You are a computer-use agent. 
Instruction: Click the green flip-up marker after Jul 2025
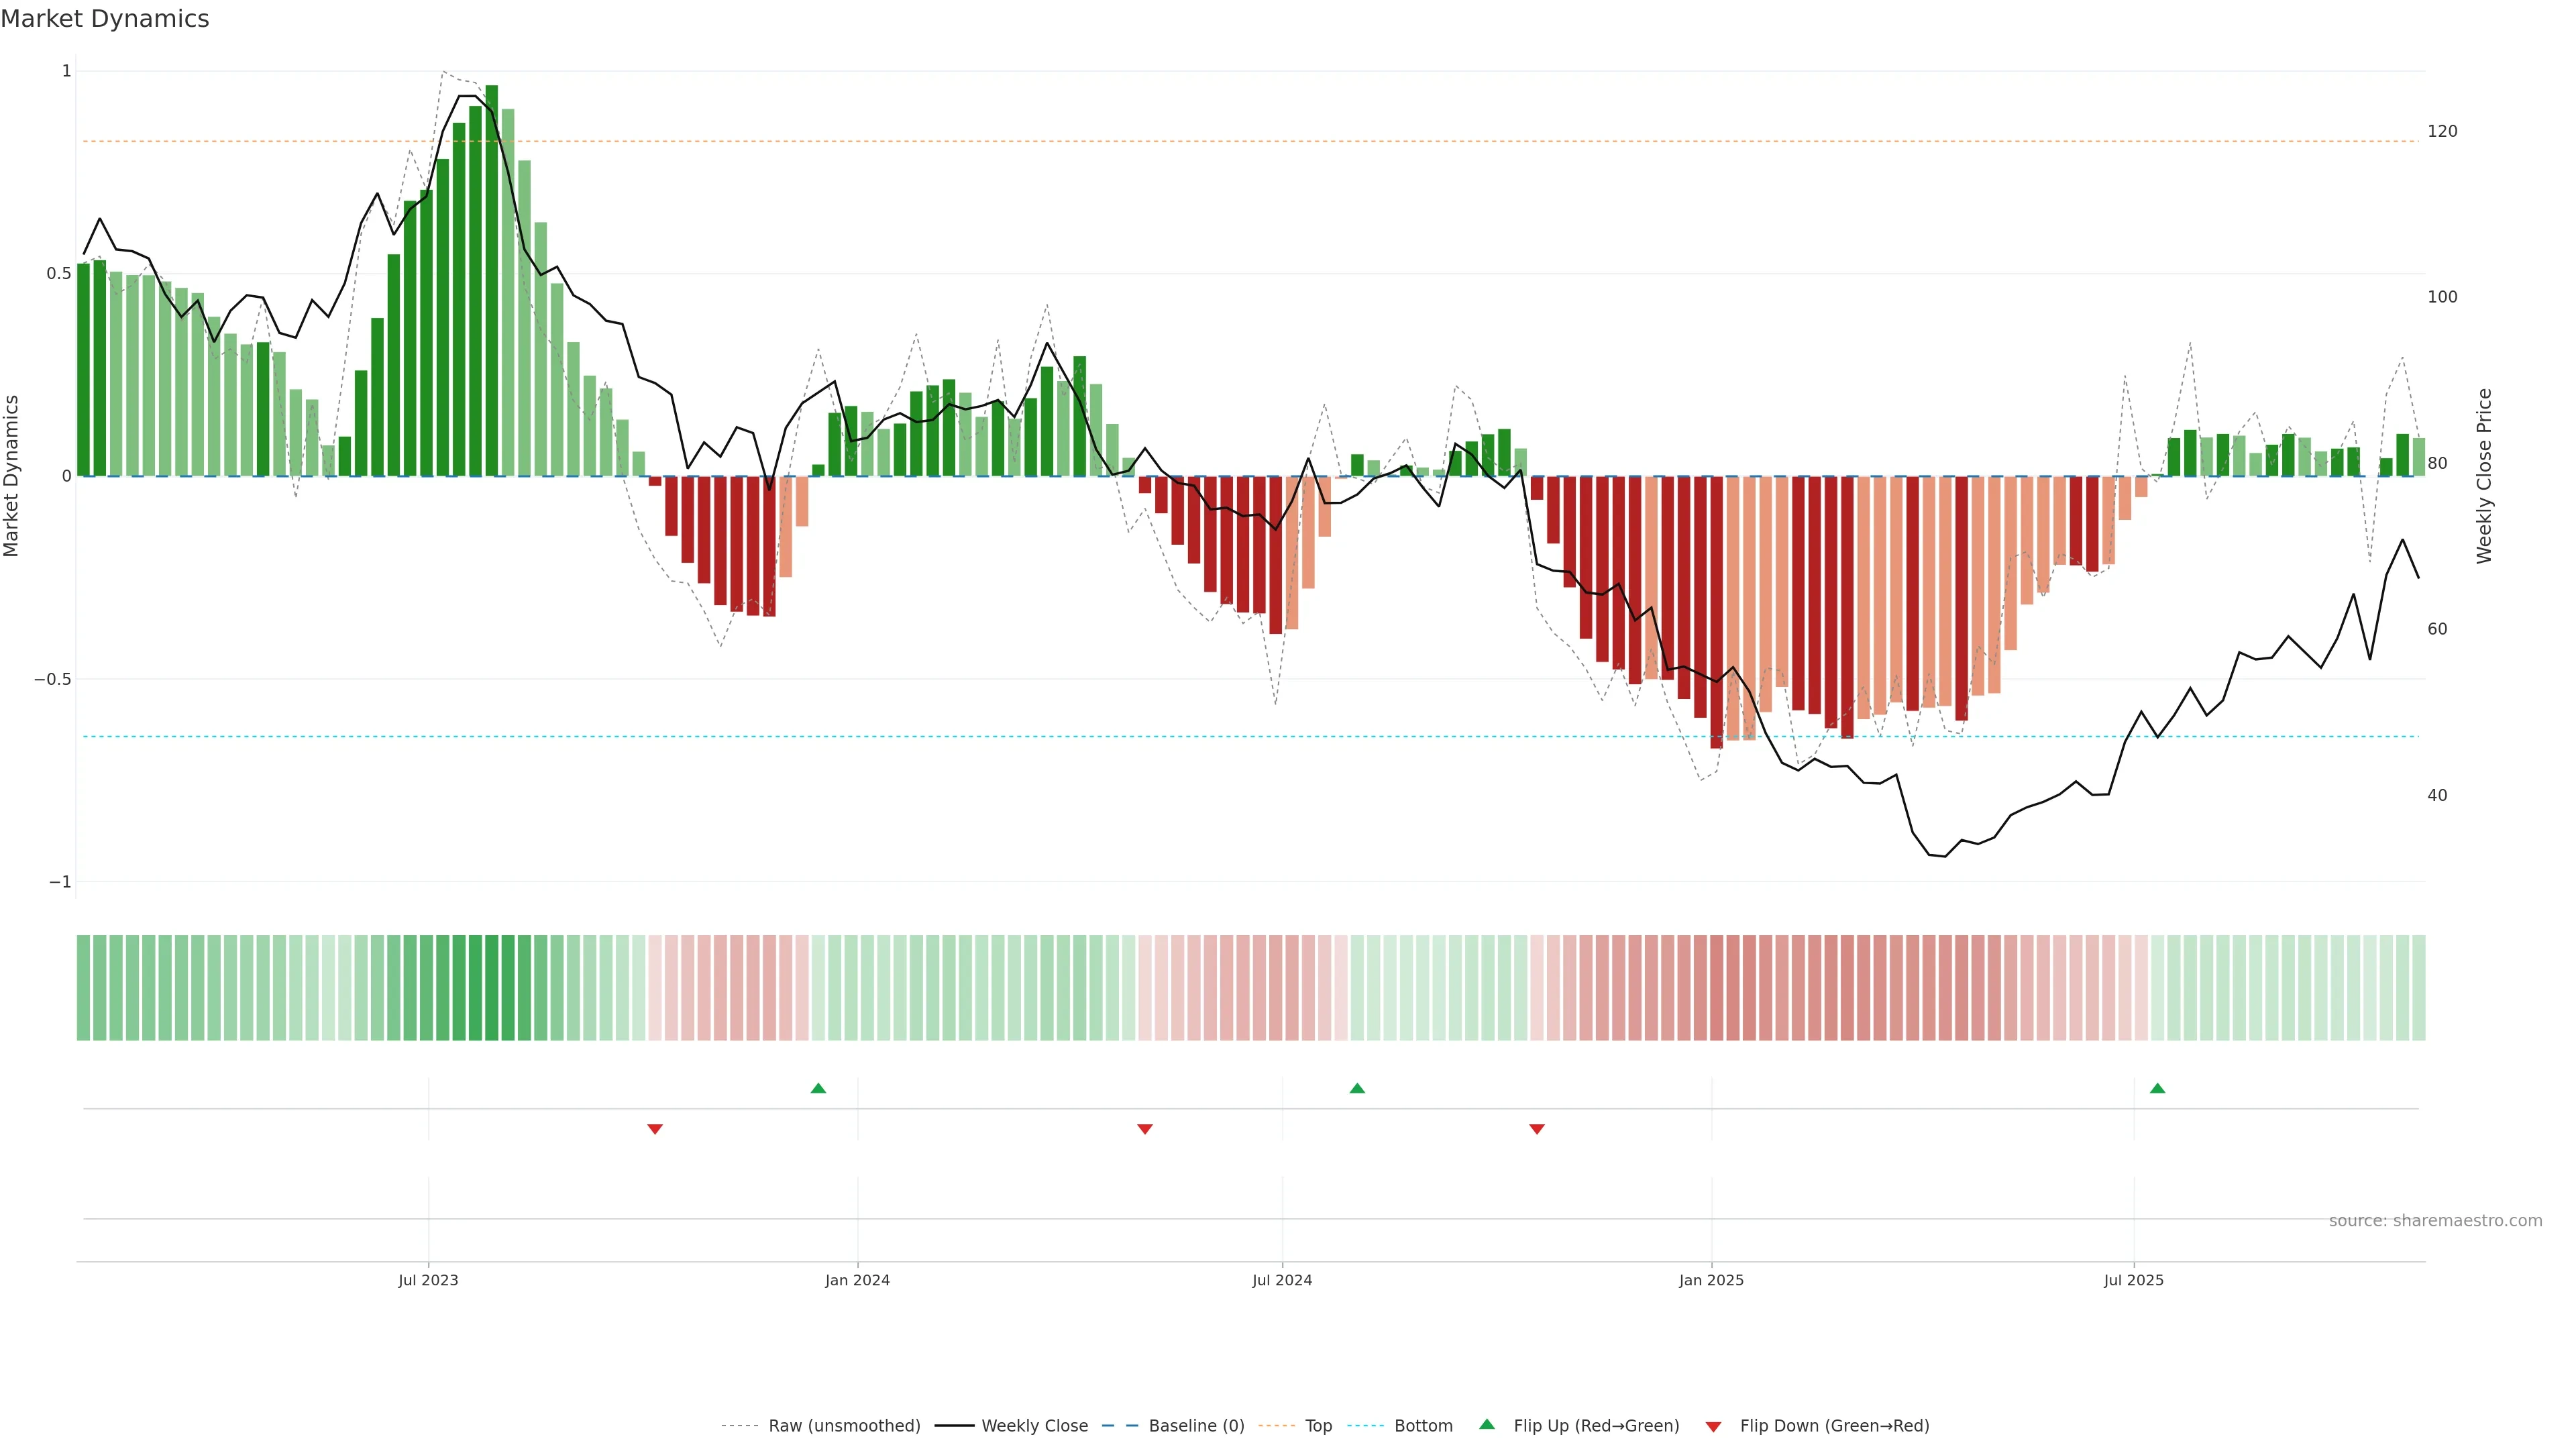click(x=2157, y=1088)
